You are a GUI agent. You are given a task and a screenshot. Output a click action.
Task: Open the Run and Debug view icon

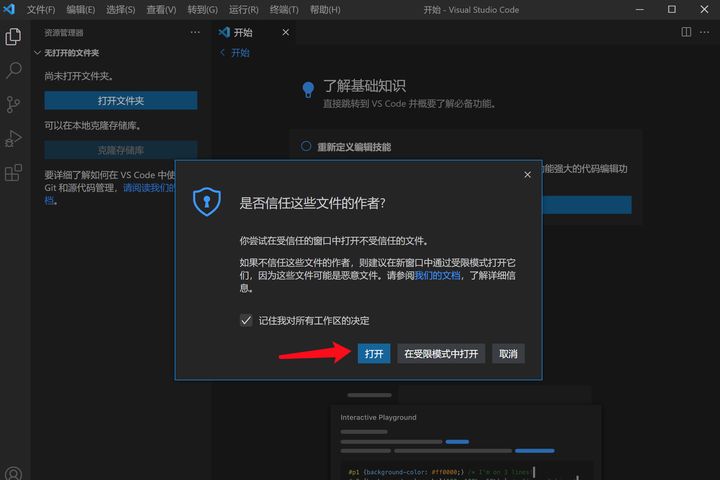click(13, 138)
